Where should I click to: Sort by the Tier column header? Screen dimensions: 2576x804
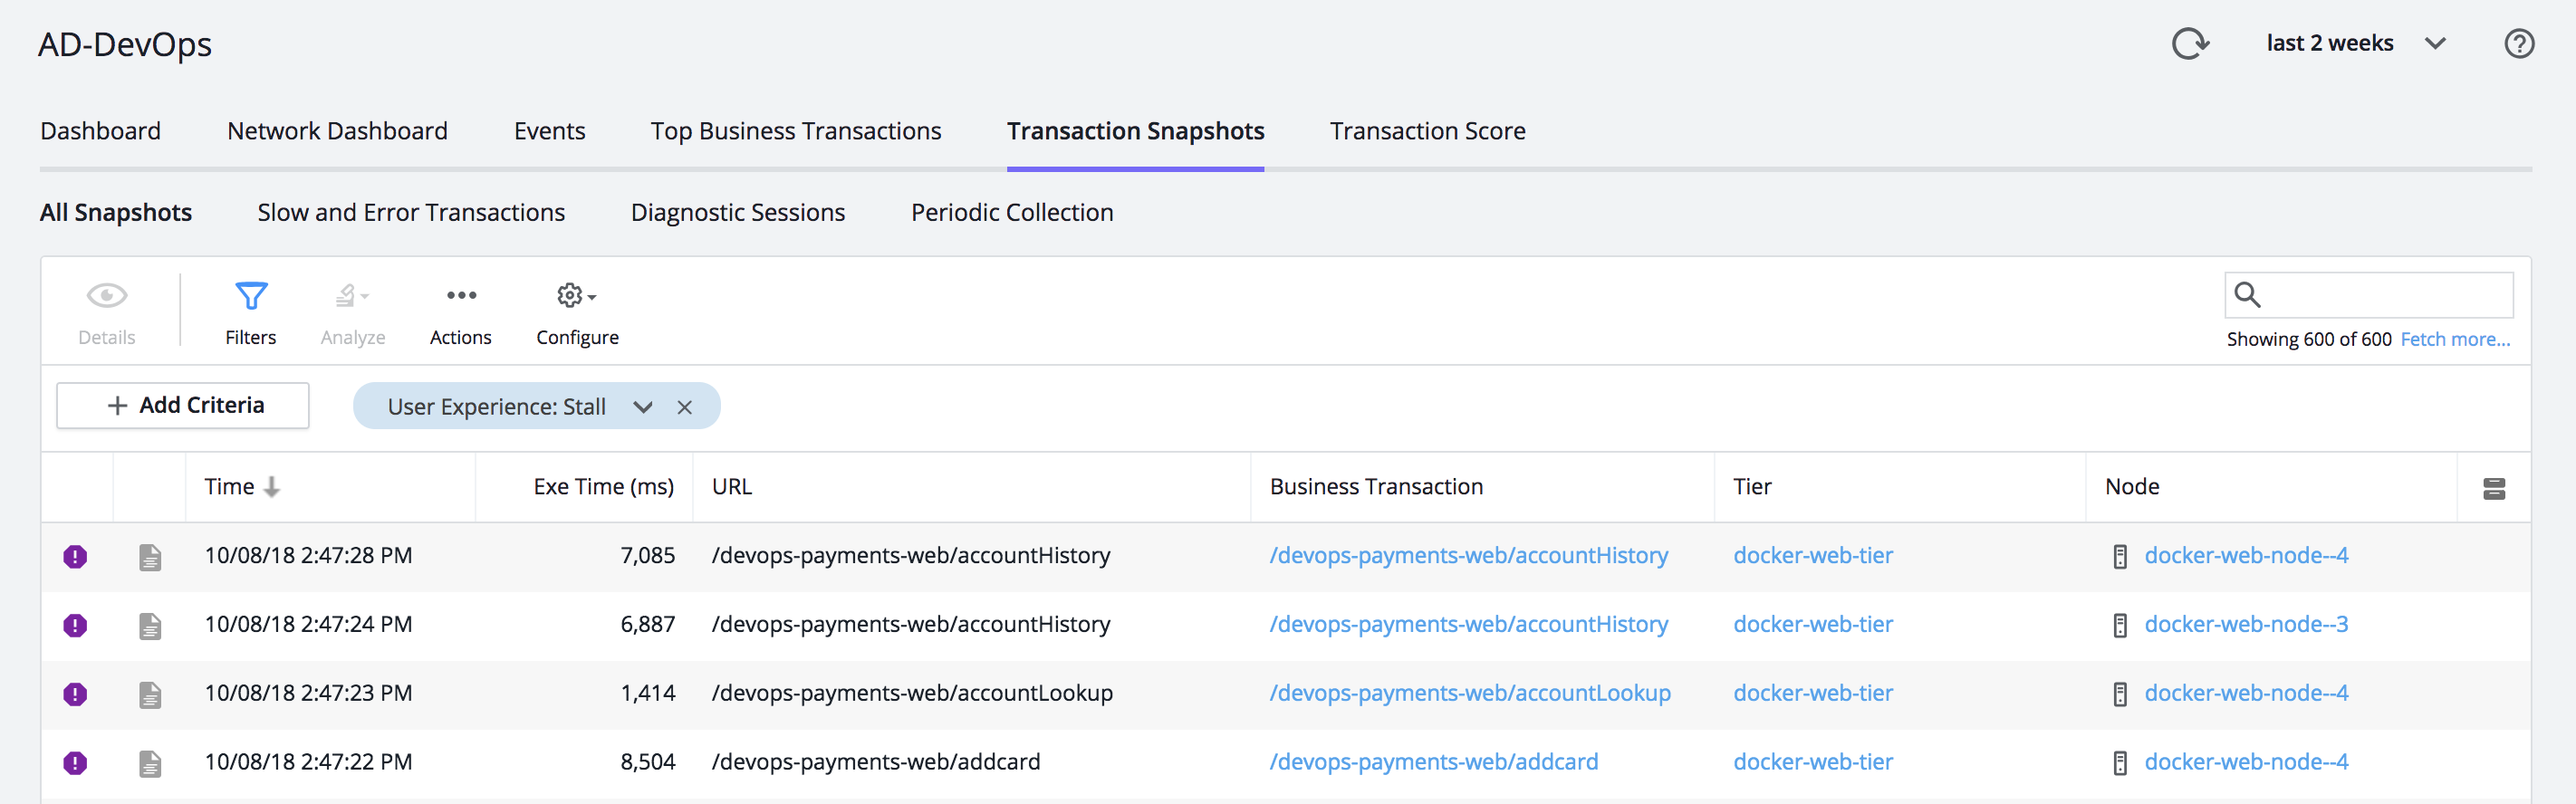coord(1752,487)
